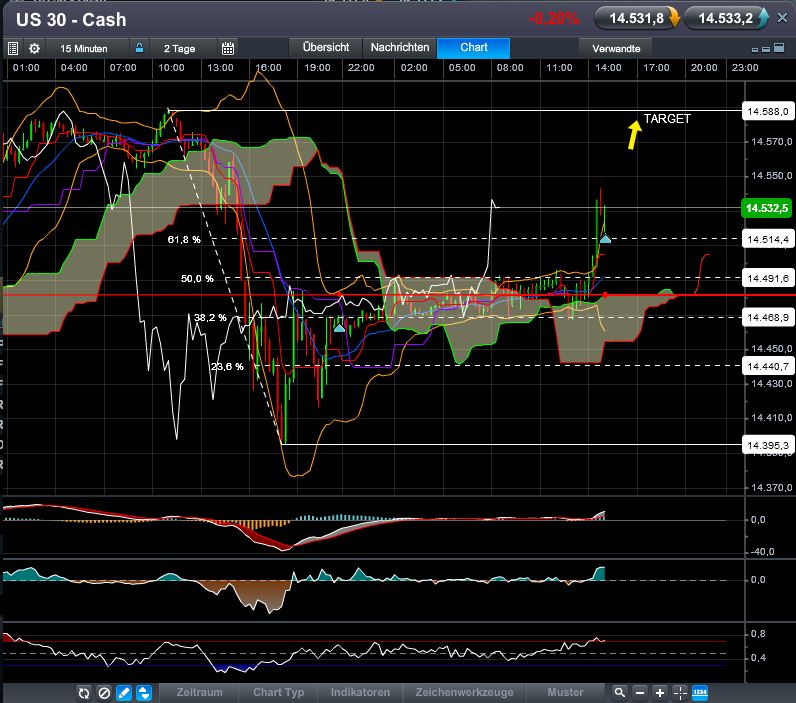Toggle the blue 1234 price label icon
Viewport: 796px width, 703px height.
point(700,693)
